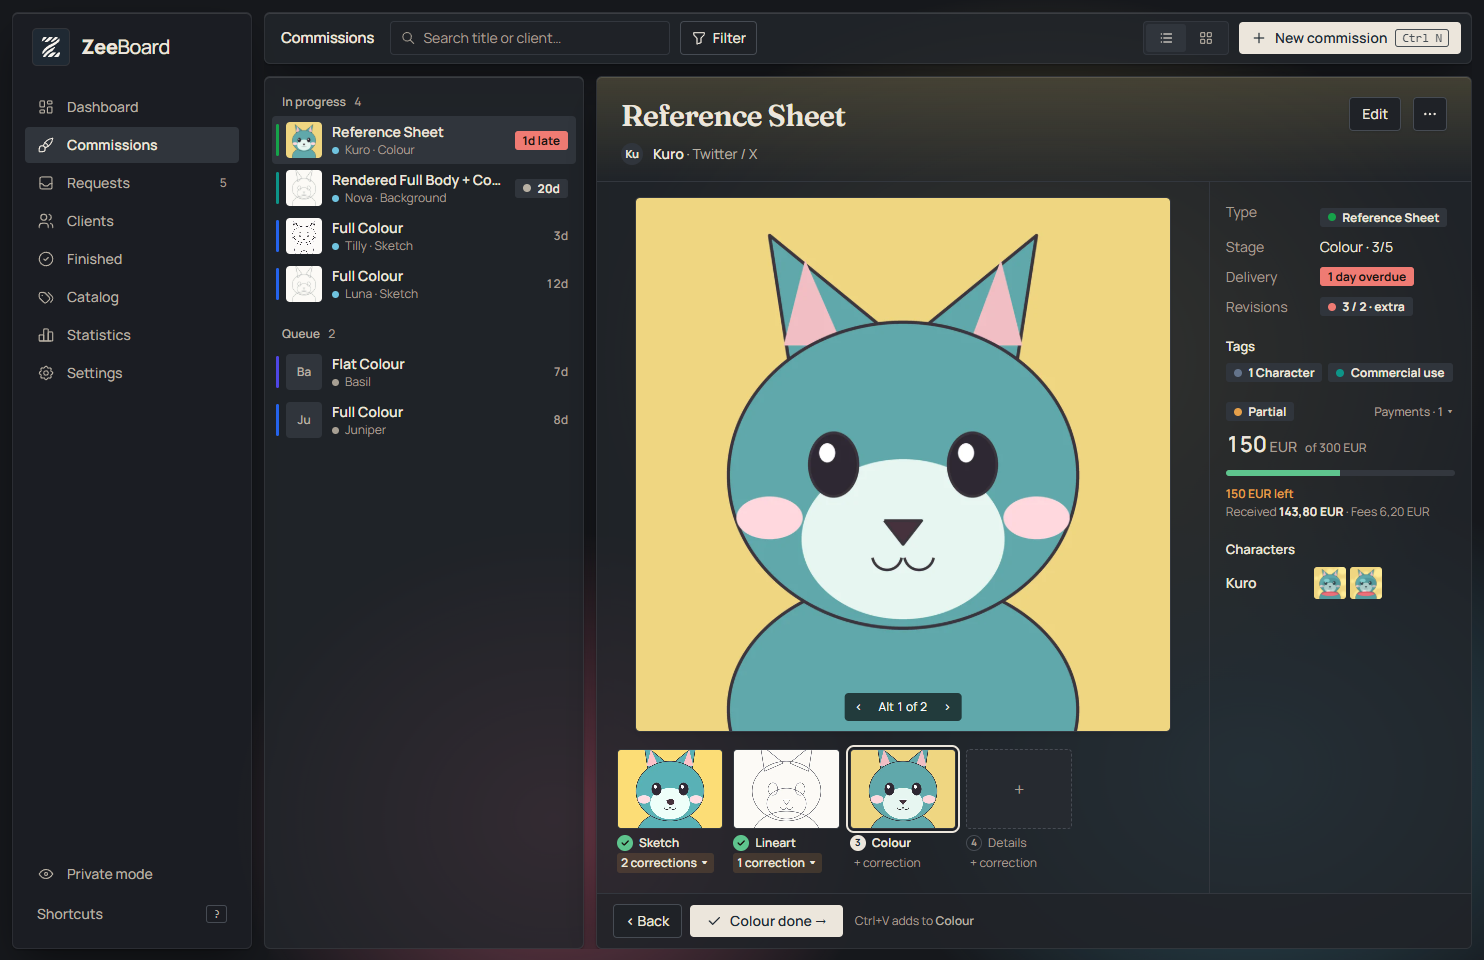Focus the search title or client field

[x=530, y=38]
